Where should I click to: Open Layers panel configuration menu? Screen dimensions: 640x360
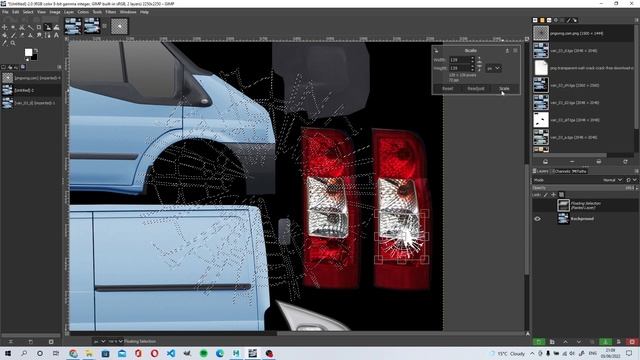click(x=636, y=171)
